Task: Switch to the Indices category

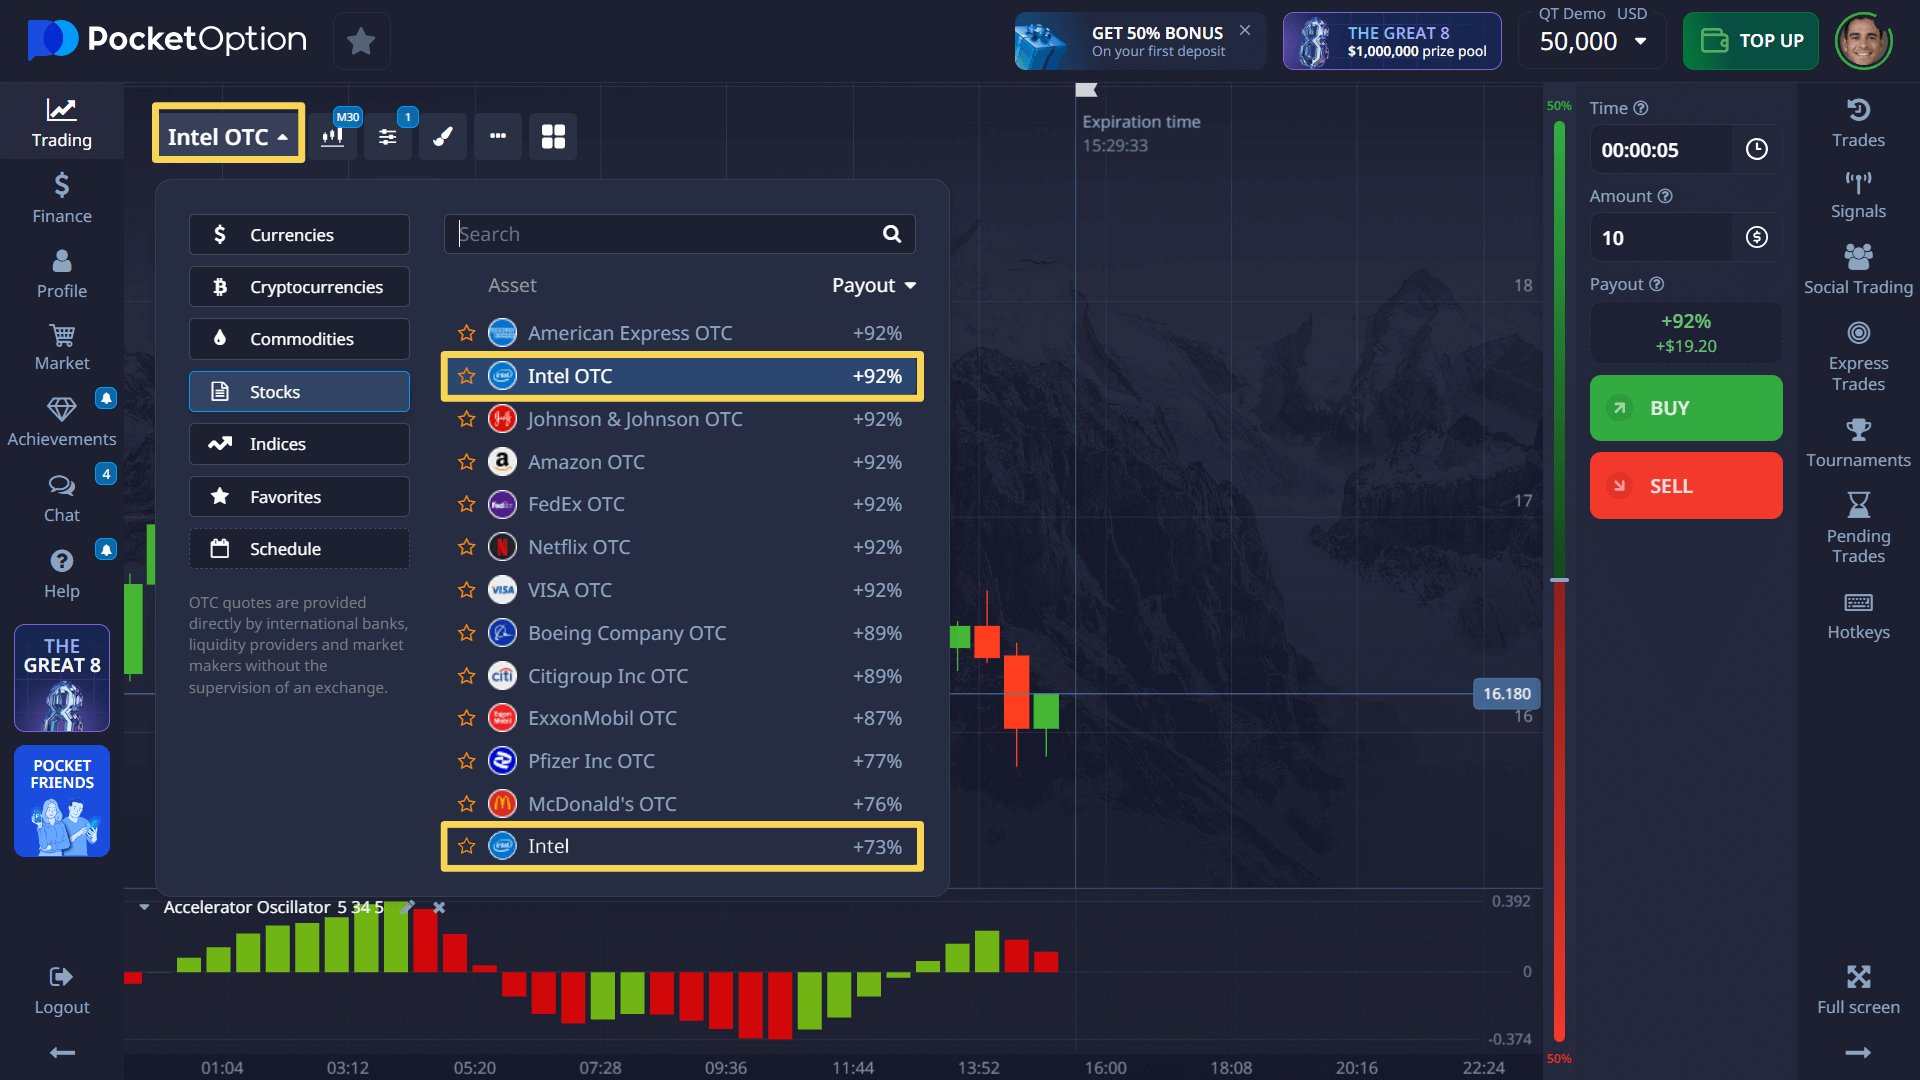Action: 299,444
